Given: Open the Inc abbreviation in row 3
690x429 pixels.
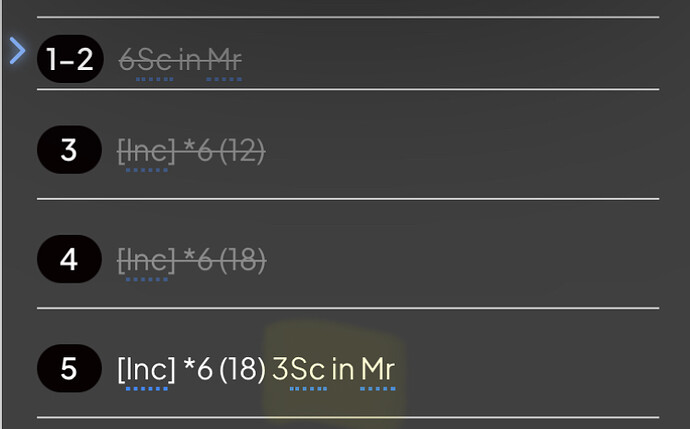Looking at the screenshot, I should pos(147,150).
